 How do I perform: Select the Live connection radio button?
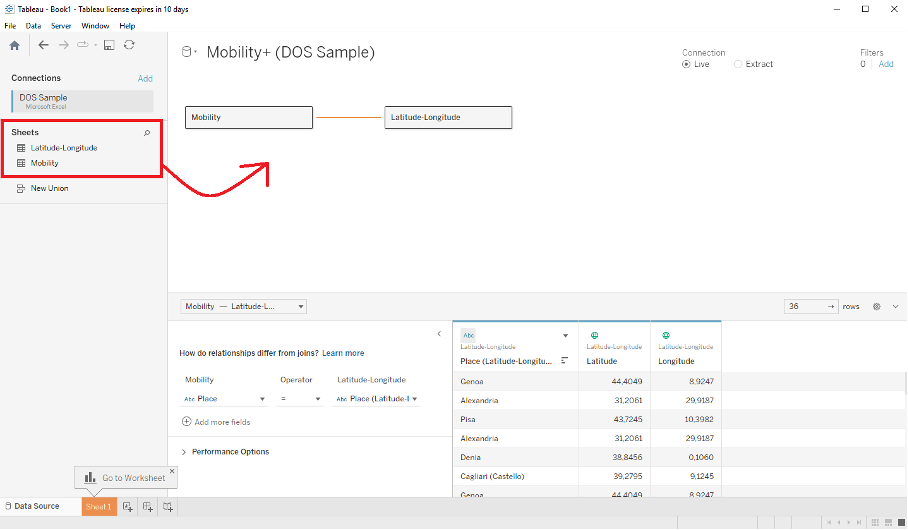pyautogui.click(x=686, y=64)
